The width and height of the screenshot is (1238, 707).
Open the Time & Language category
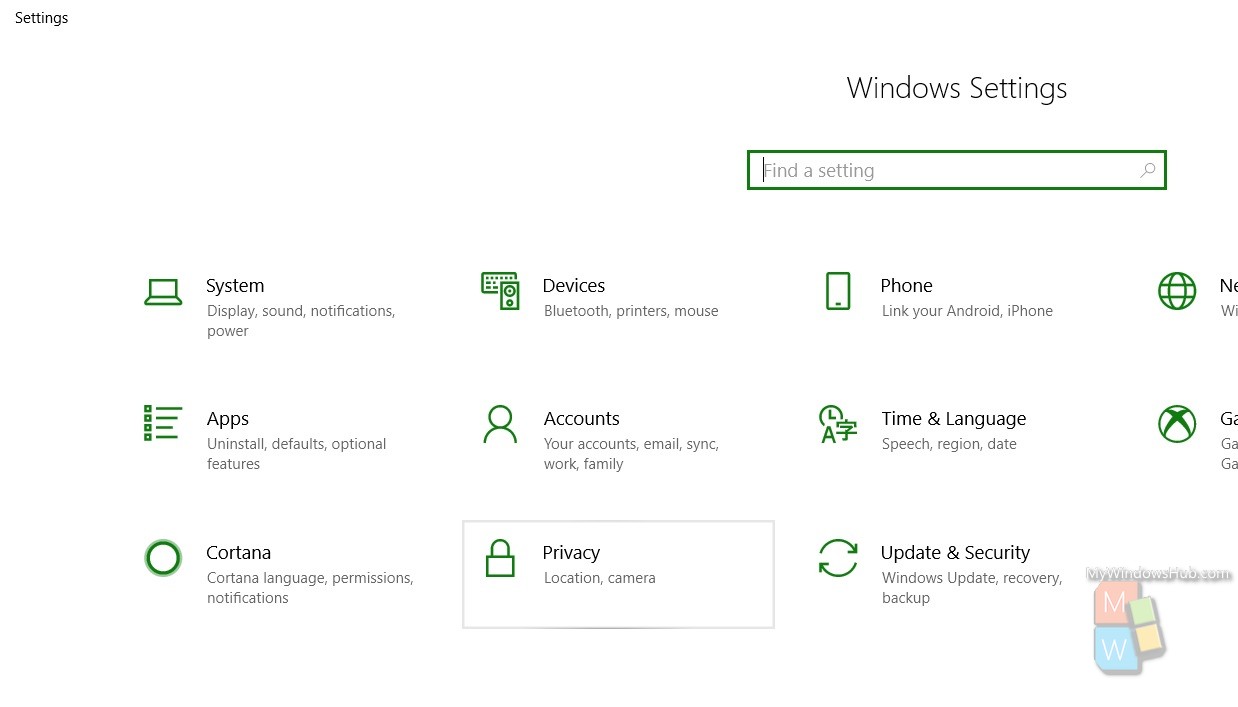click(954, 419)
